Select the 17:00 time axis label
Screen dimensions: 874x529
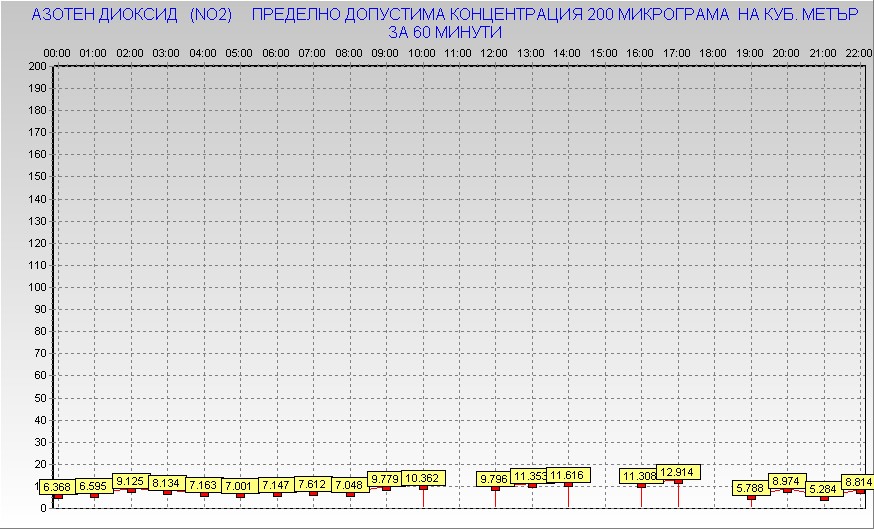click(x=677, y=52)
